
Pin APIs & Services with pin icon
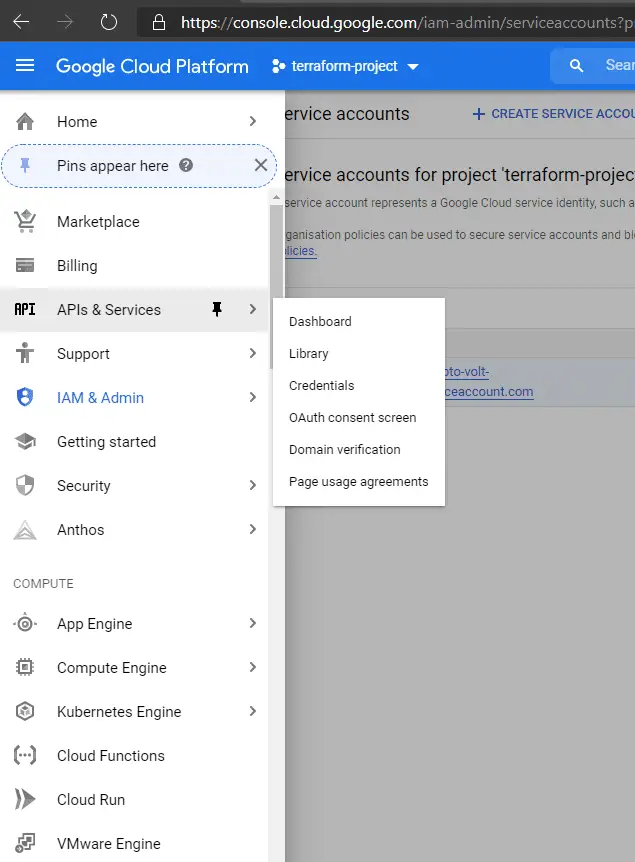click(x=217, y=310)
